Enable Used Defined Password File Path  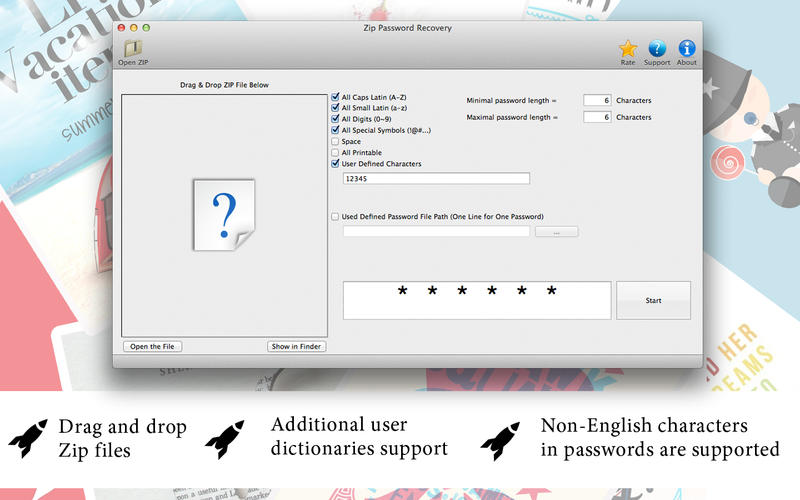(335, 216)
